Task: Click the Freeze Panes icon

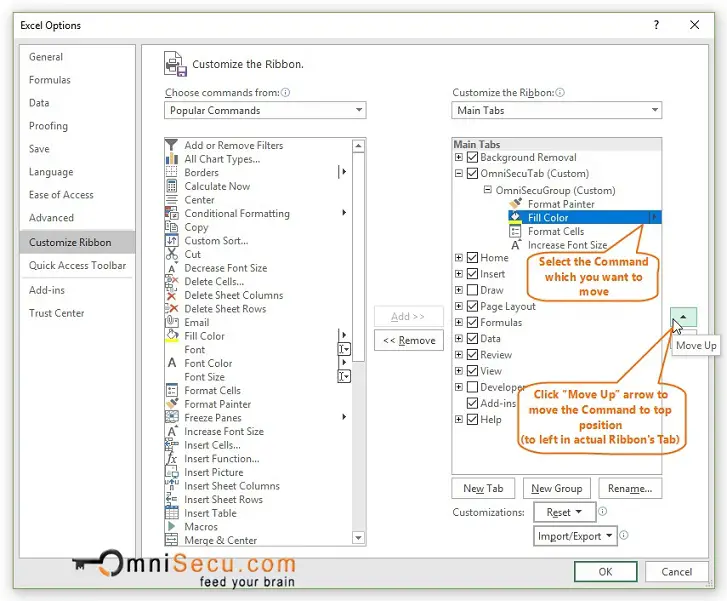Action: pyautogui.click(x=172, y=417)
